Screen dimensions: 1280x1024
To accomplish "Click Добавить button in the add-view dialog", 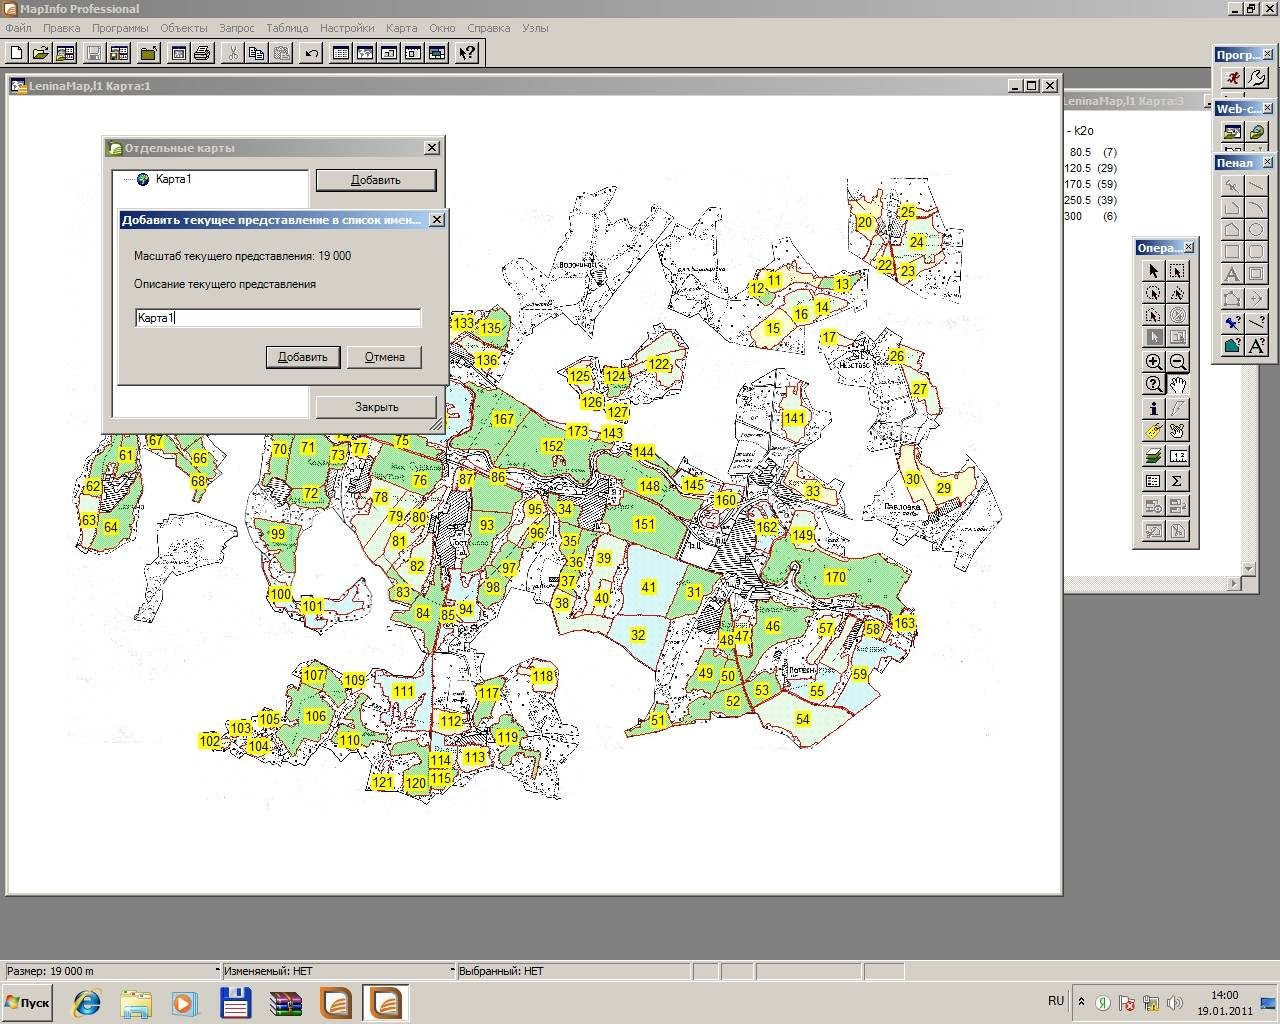I will 303,357.
